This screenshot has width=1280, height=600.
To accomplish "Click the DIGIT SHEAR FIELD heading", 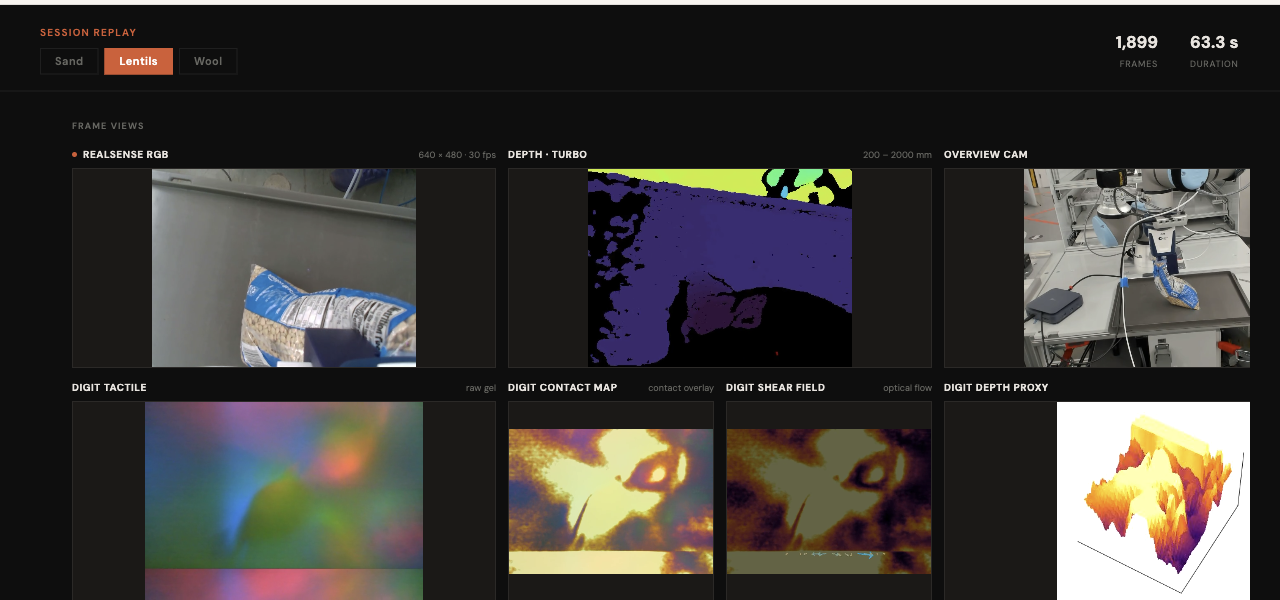I will (775, 388).
